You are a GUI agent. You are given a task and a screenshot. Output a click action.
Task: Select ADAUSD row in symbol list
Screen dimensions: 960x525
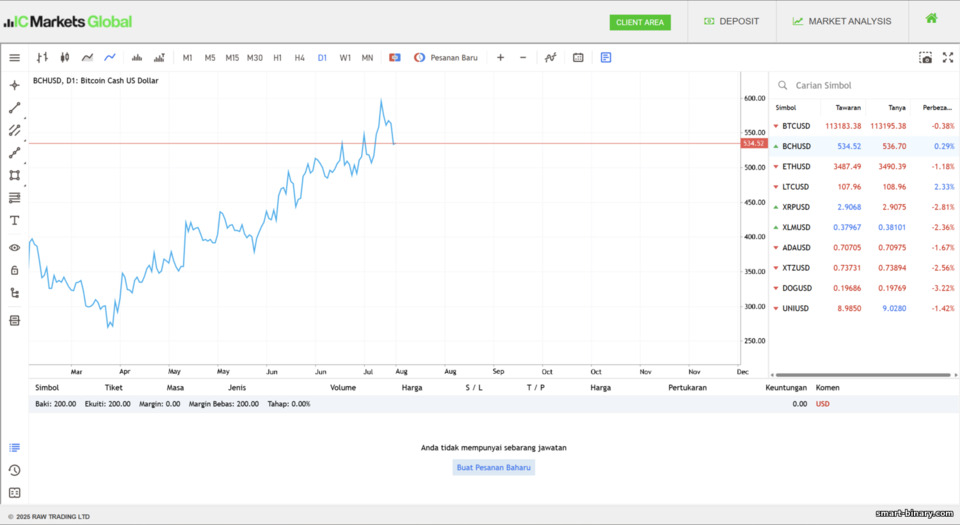(863, 247)
